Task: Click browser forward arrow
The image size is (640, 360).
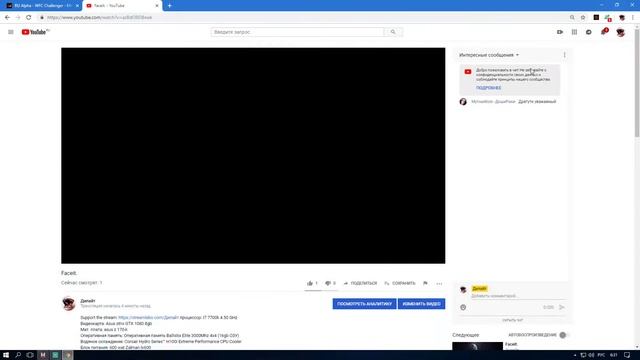Action: pyautogui.click(x=18, y=18)
